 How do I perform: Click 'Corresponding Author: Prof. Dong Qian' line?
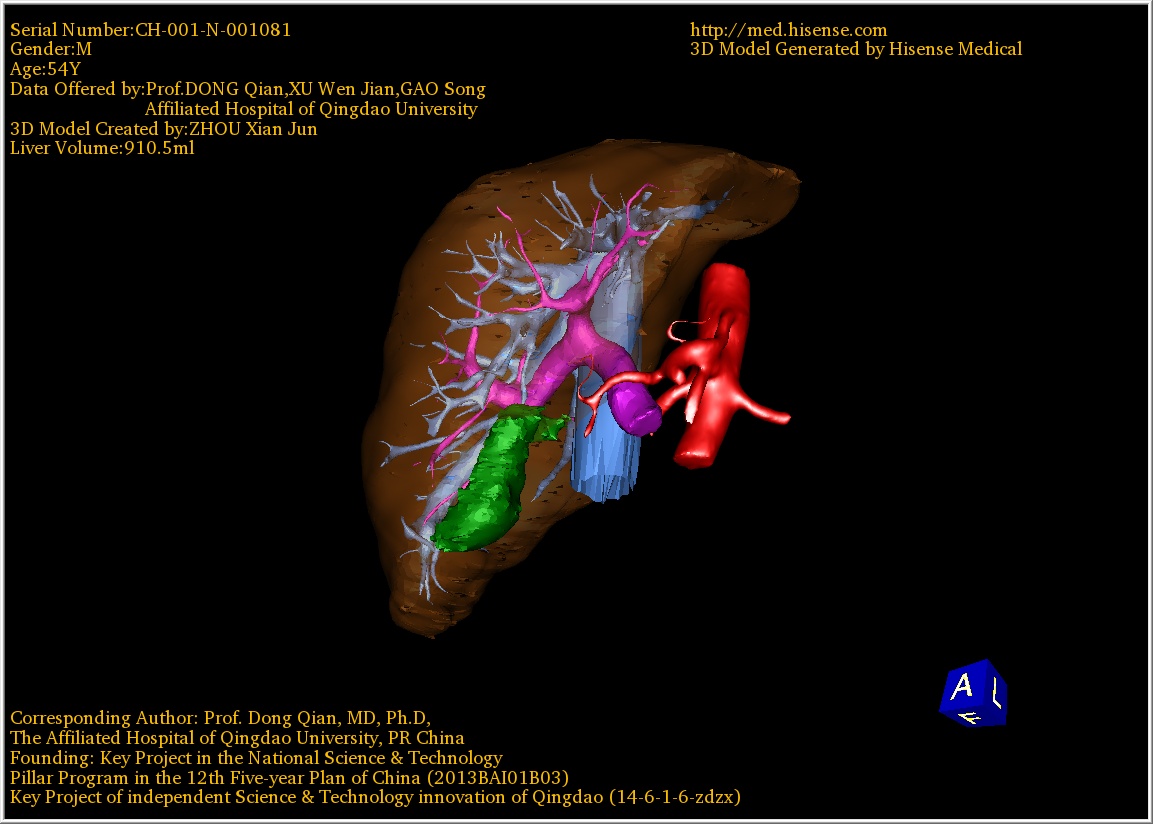pos(221,717)
